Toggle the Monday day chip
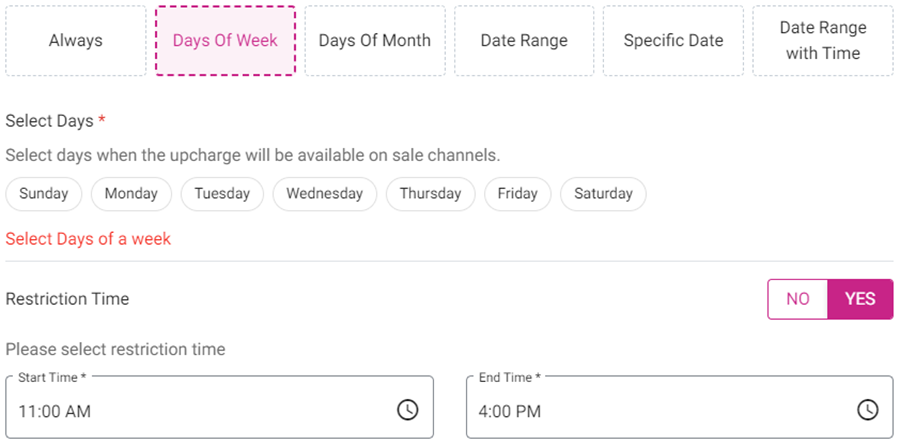Viewport: 900px width, 443px height. [131, 194]
